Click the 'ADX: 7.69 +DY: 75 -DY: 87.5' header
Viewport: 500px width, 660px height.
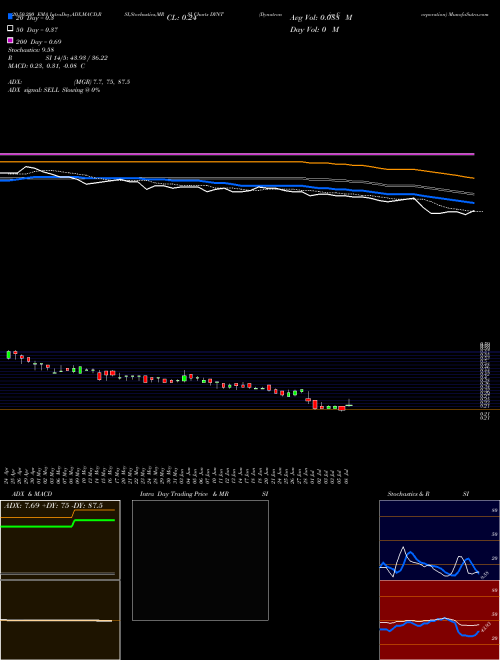click(x=53, y=505)
